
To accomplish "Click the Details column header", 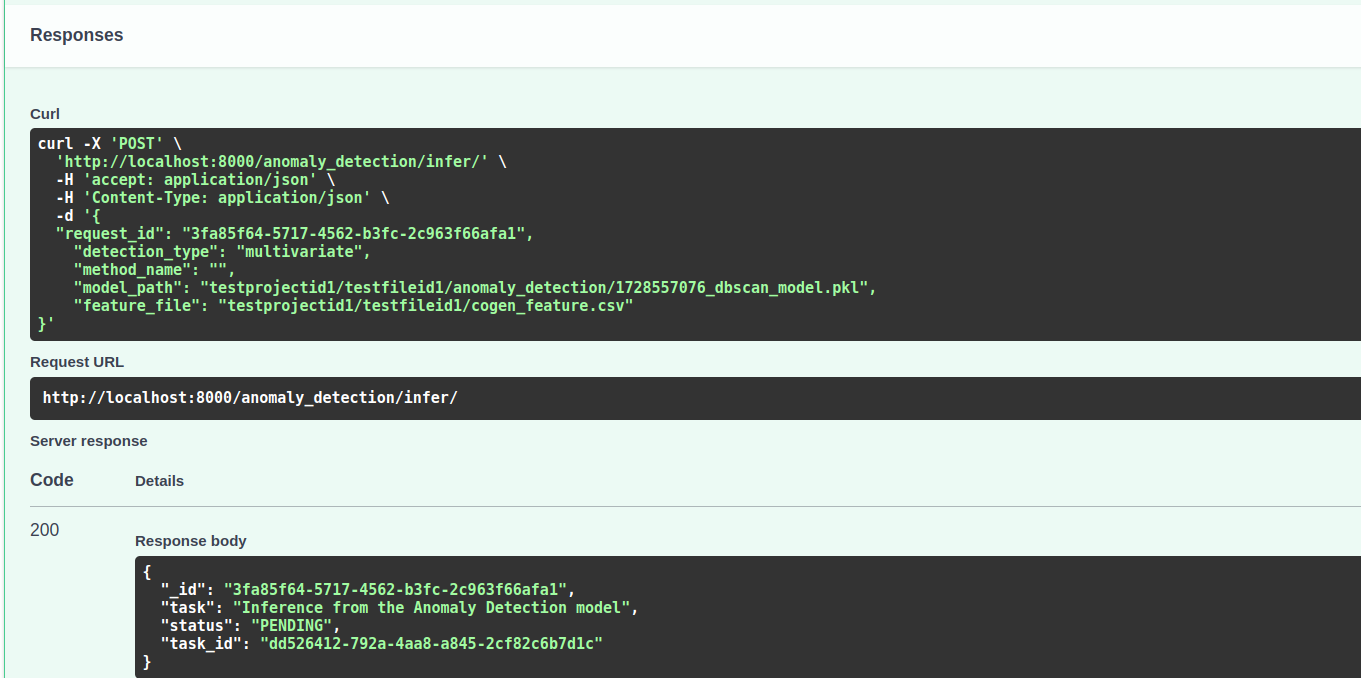I will 159,481.
